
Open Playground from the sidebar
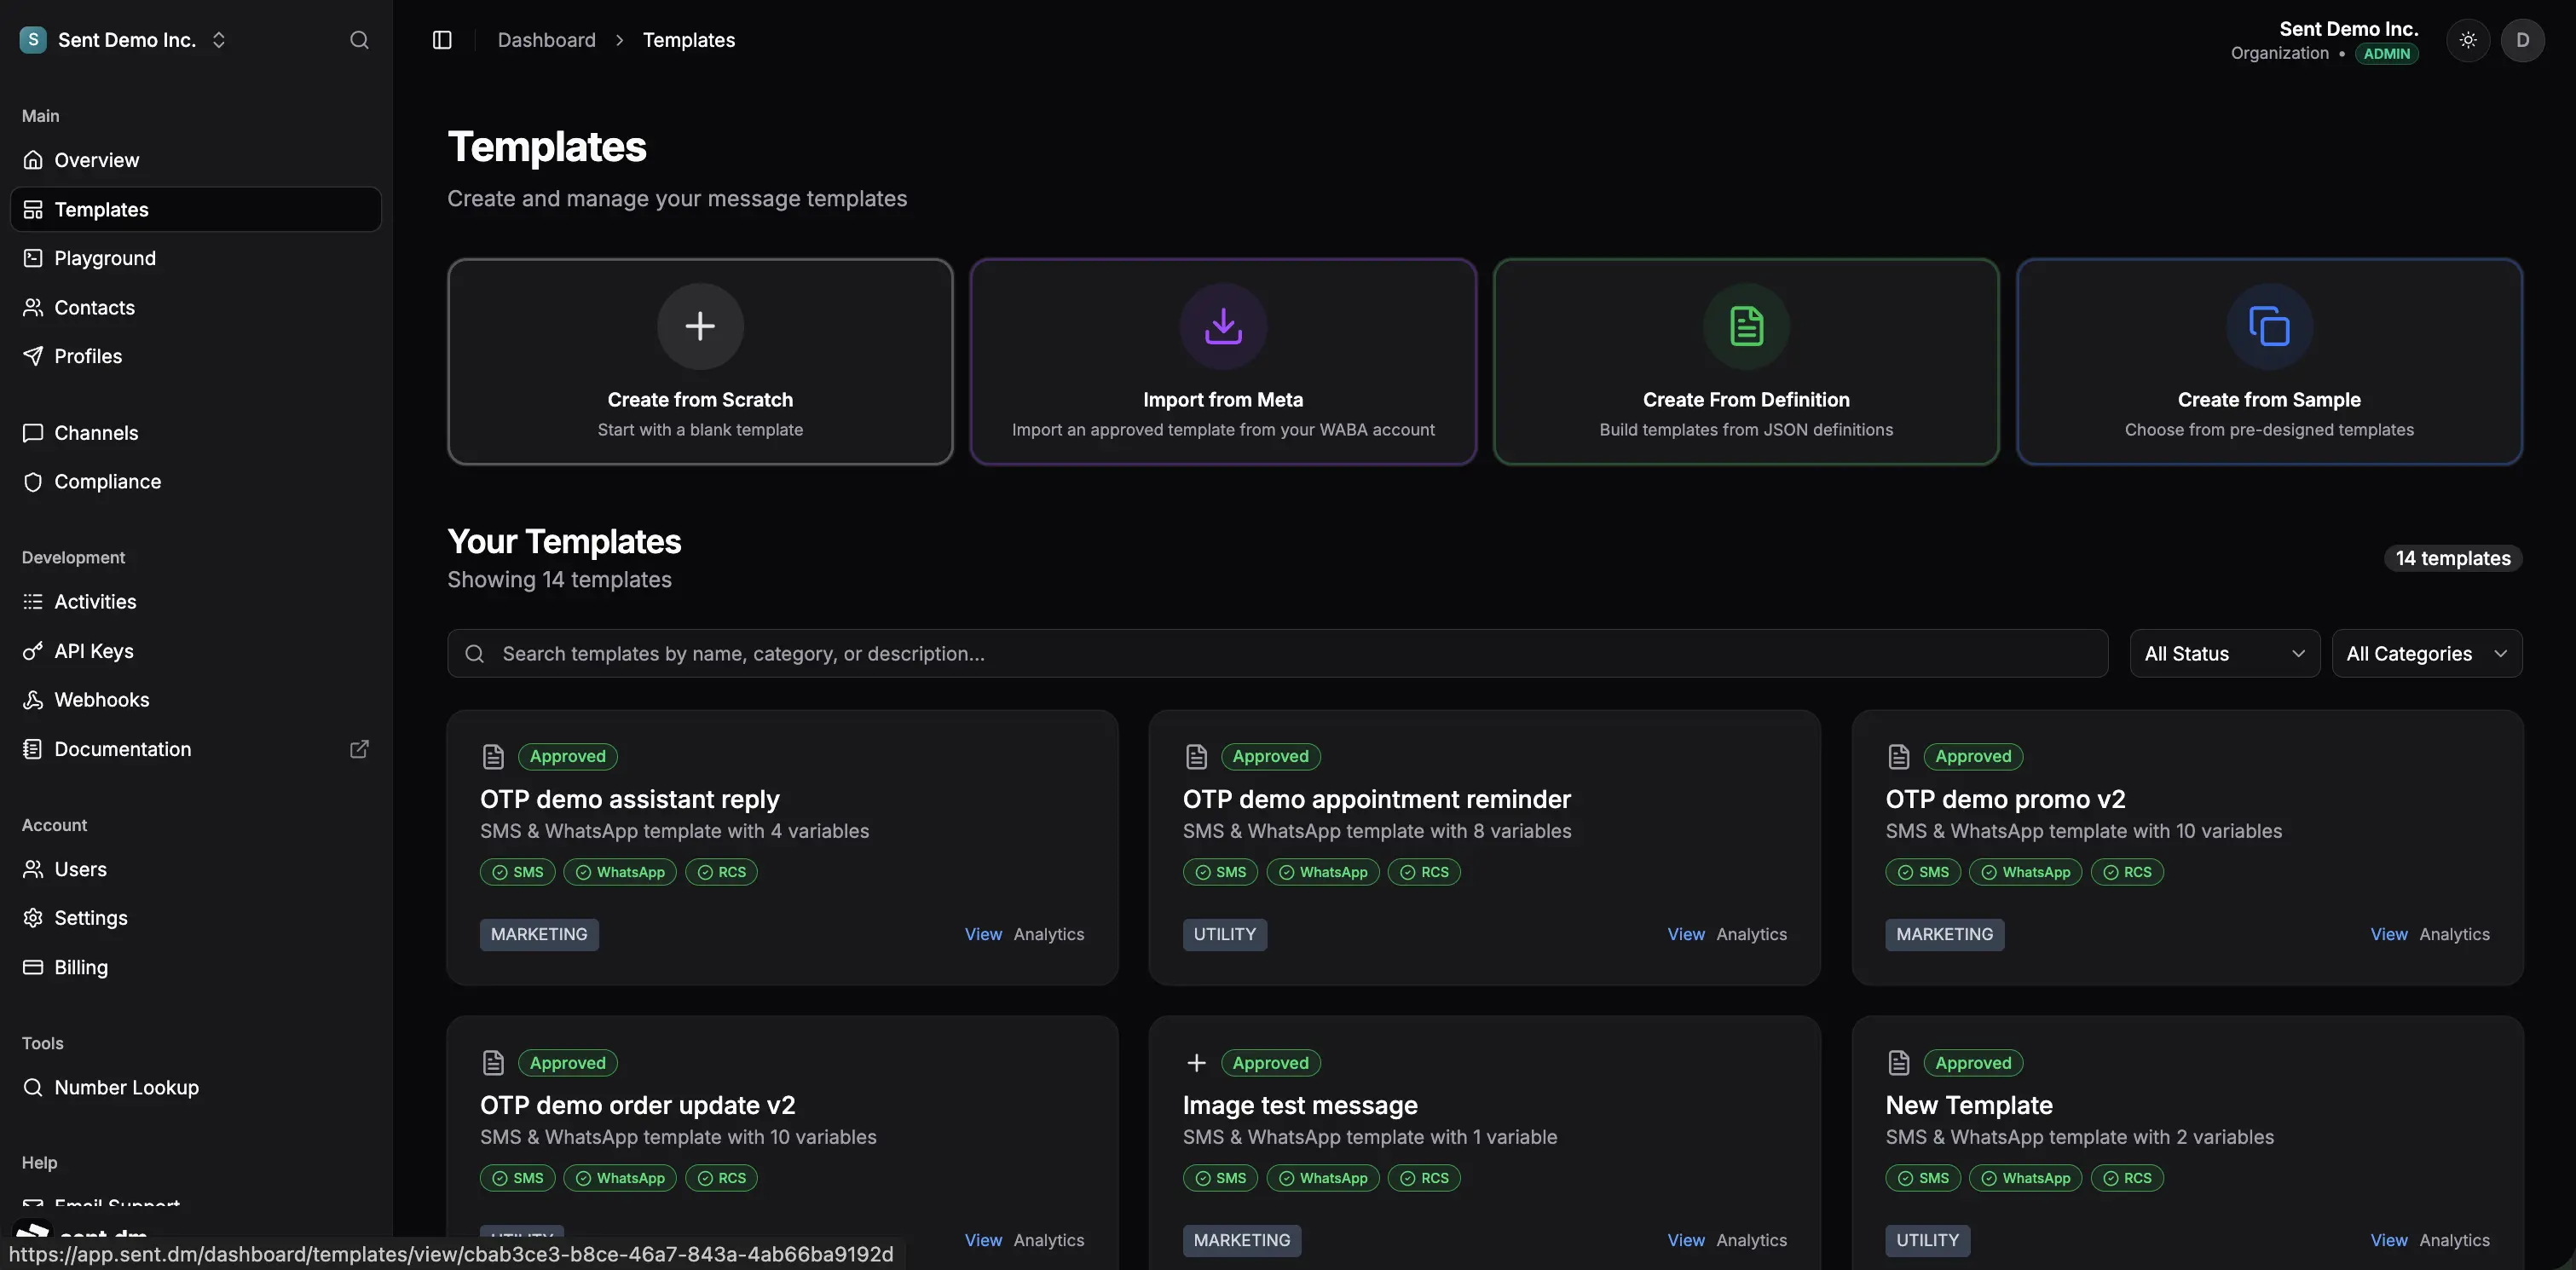click(x=195, y=258)
